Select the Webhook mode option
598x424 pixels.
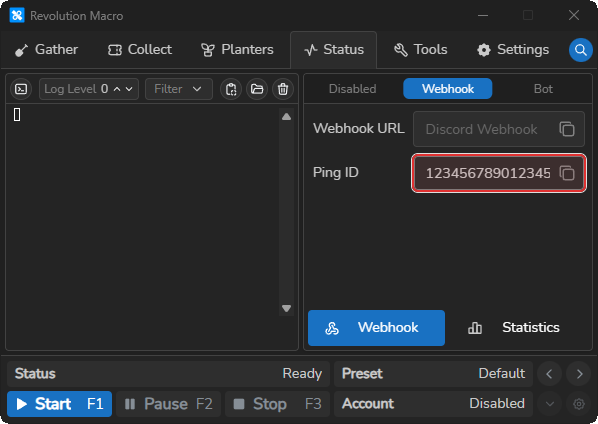coord(448,89)
